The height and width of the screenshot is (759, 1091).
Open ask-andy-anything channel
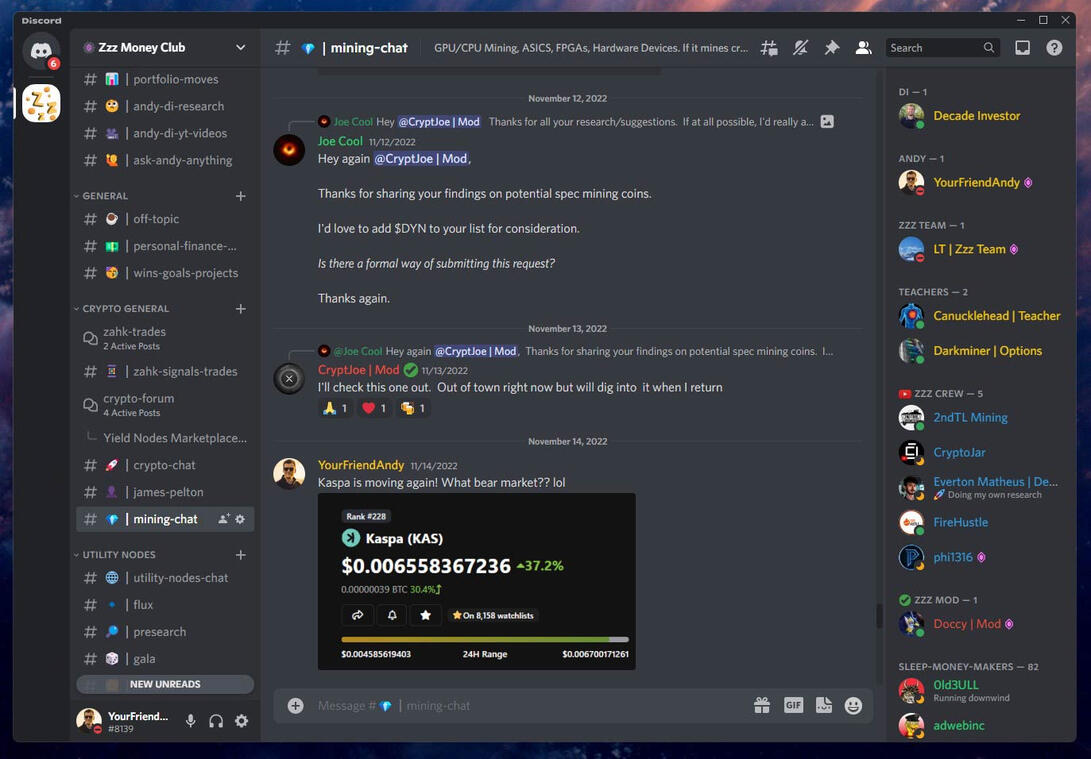(x=165, y=161)
